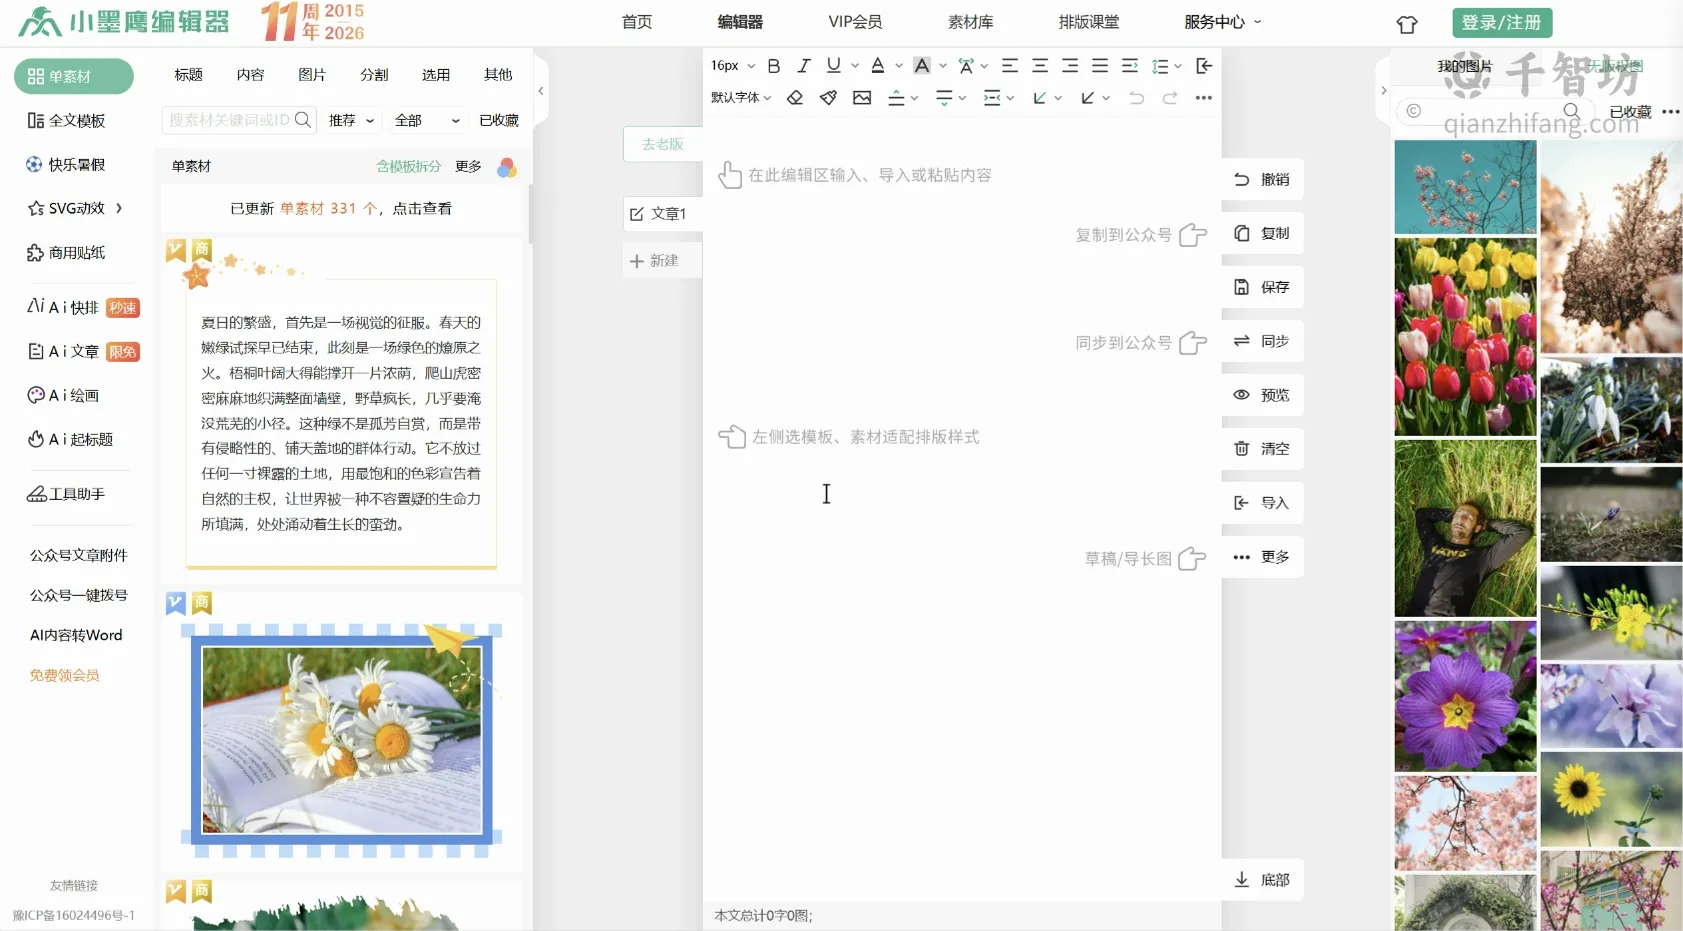Image resolution: width=1683 pixels, height=931 pixels.
Task: Click the eraser clear-format icon
Action: pos(795,98)
